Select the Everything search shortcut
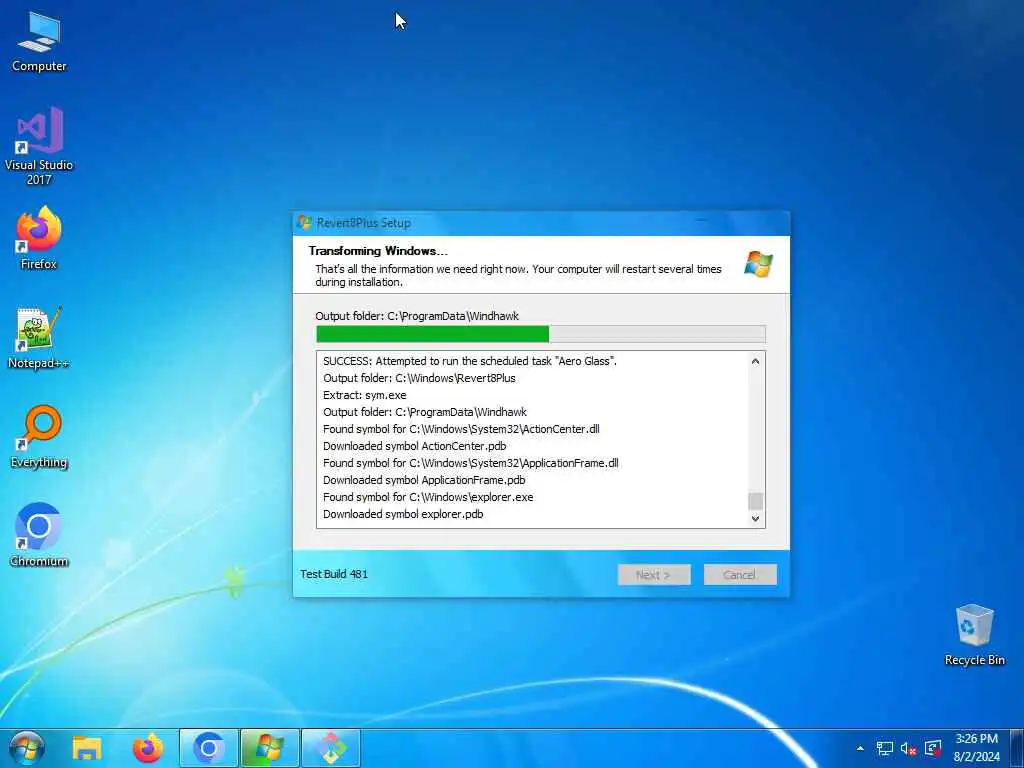The image size is (1024, 768). [x=39, y=437]
